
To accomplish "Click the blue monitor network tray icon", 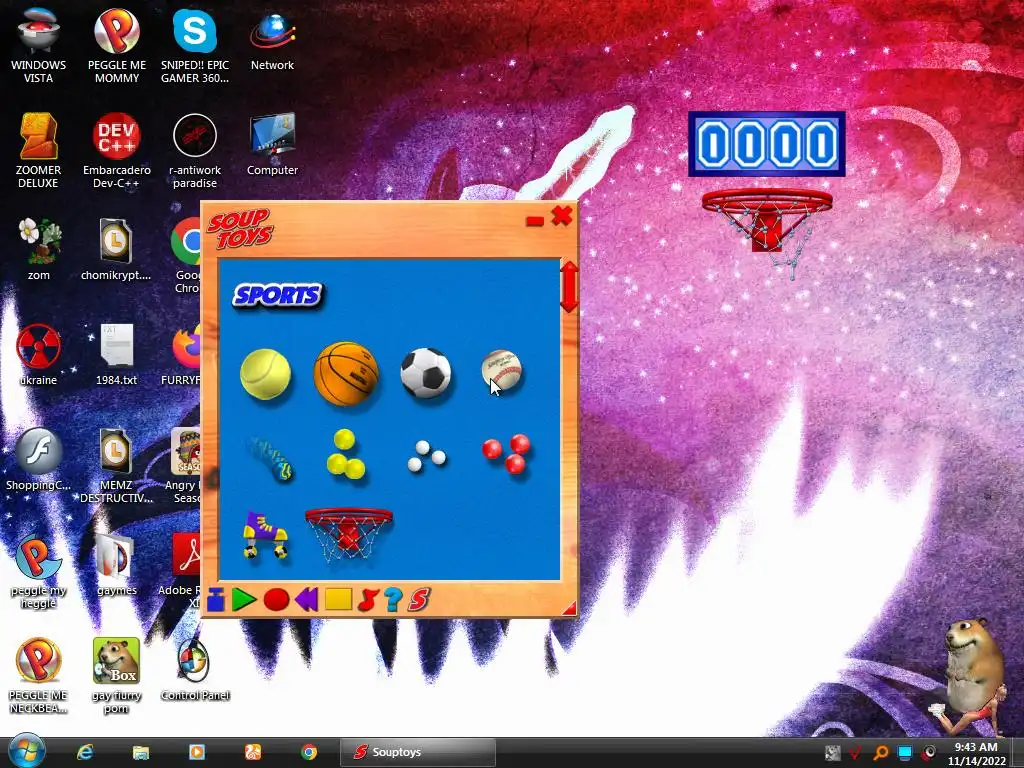I will point(904,754).
